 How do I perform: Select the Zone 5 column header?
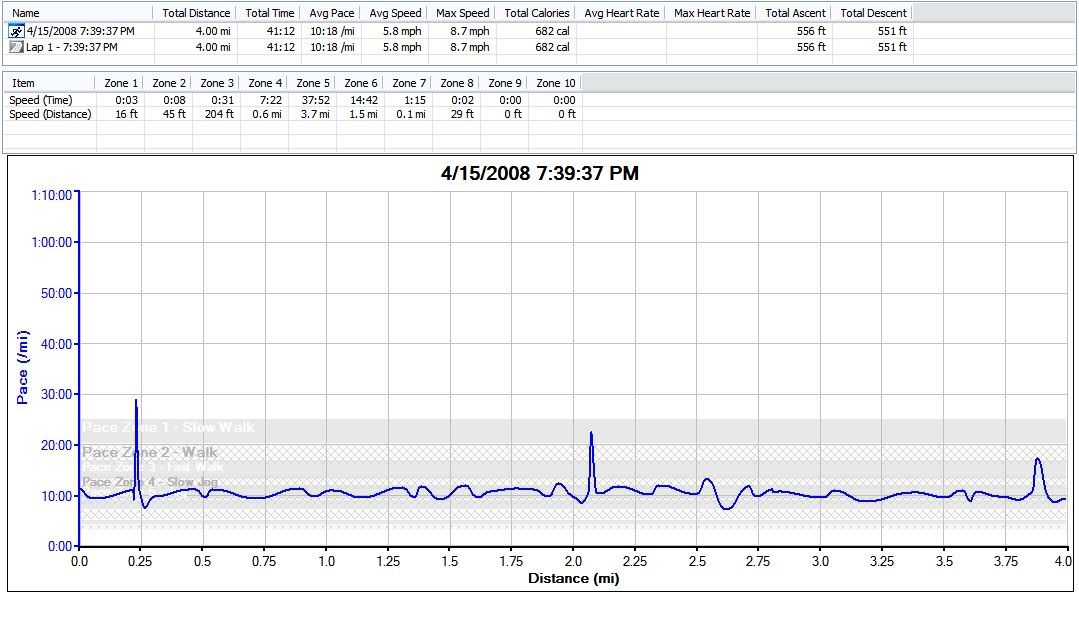tap(313, 83)
